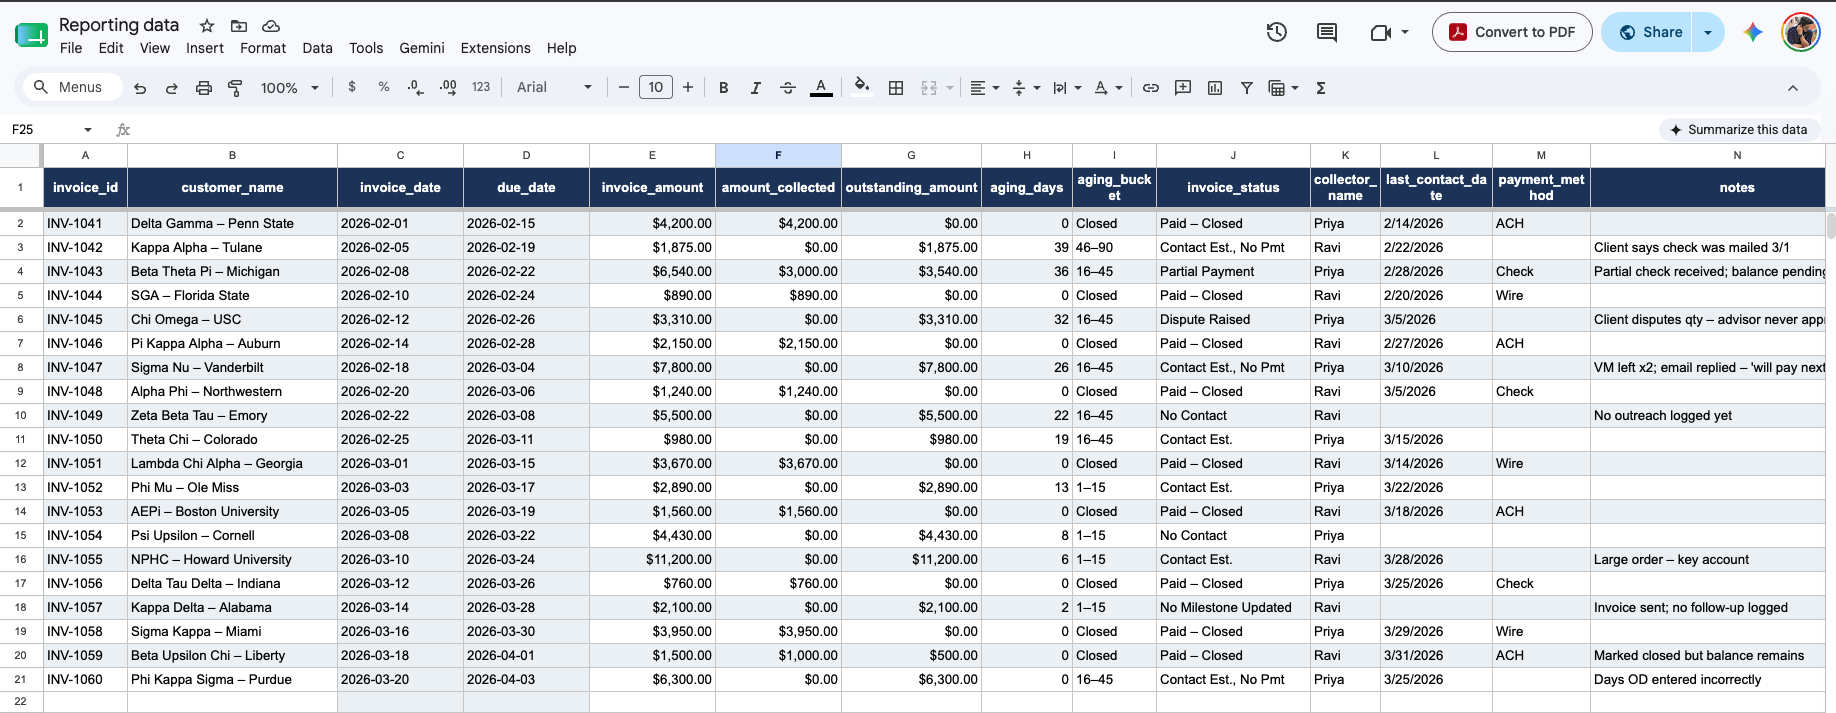Format as percent icon

coord(384,87)
